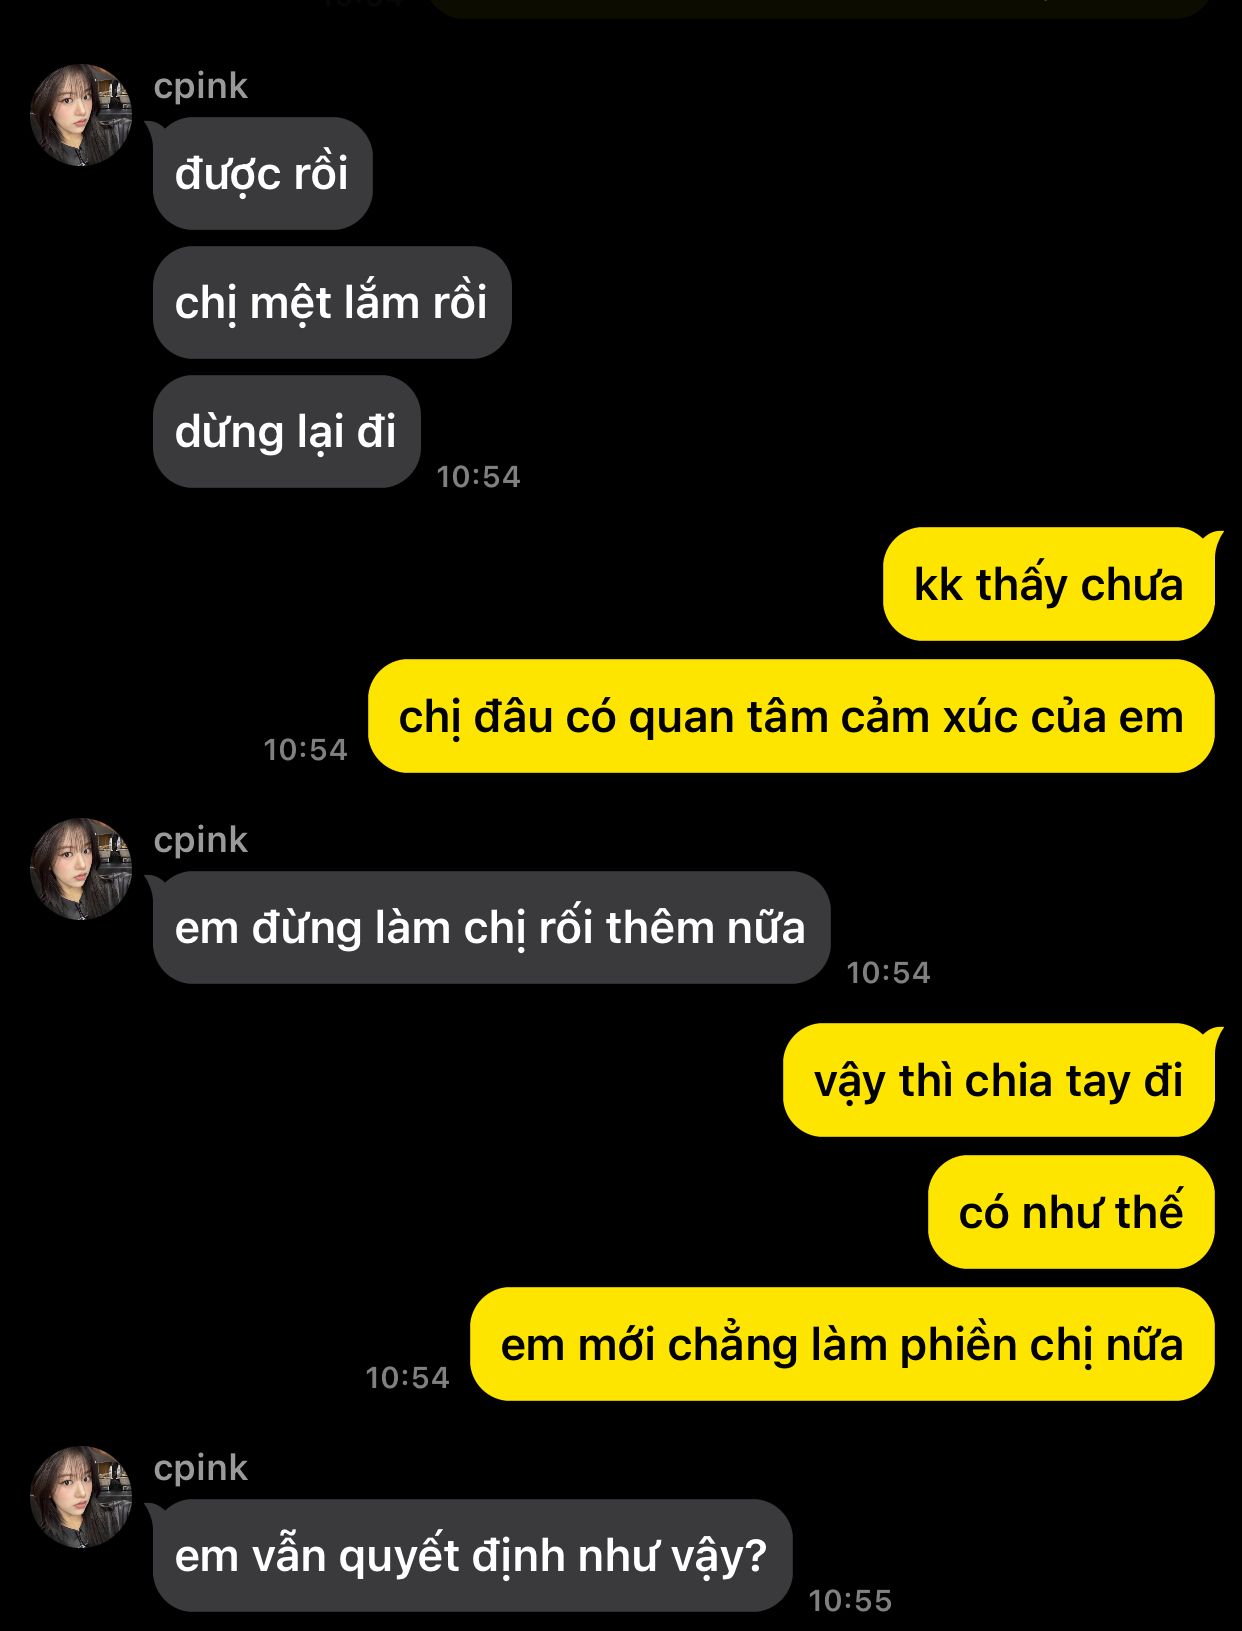Tap cpink's avatar beside "được rồi"
Screen dimensions: 1242x1631
pyautogui.click(x=81, y=115)
